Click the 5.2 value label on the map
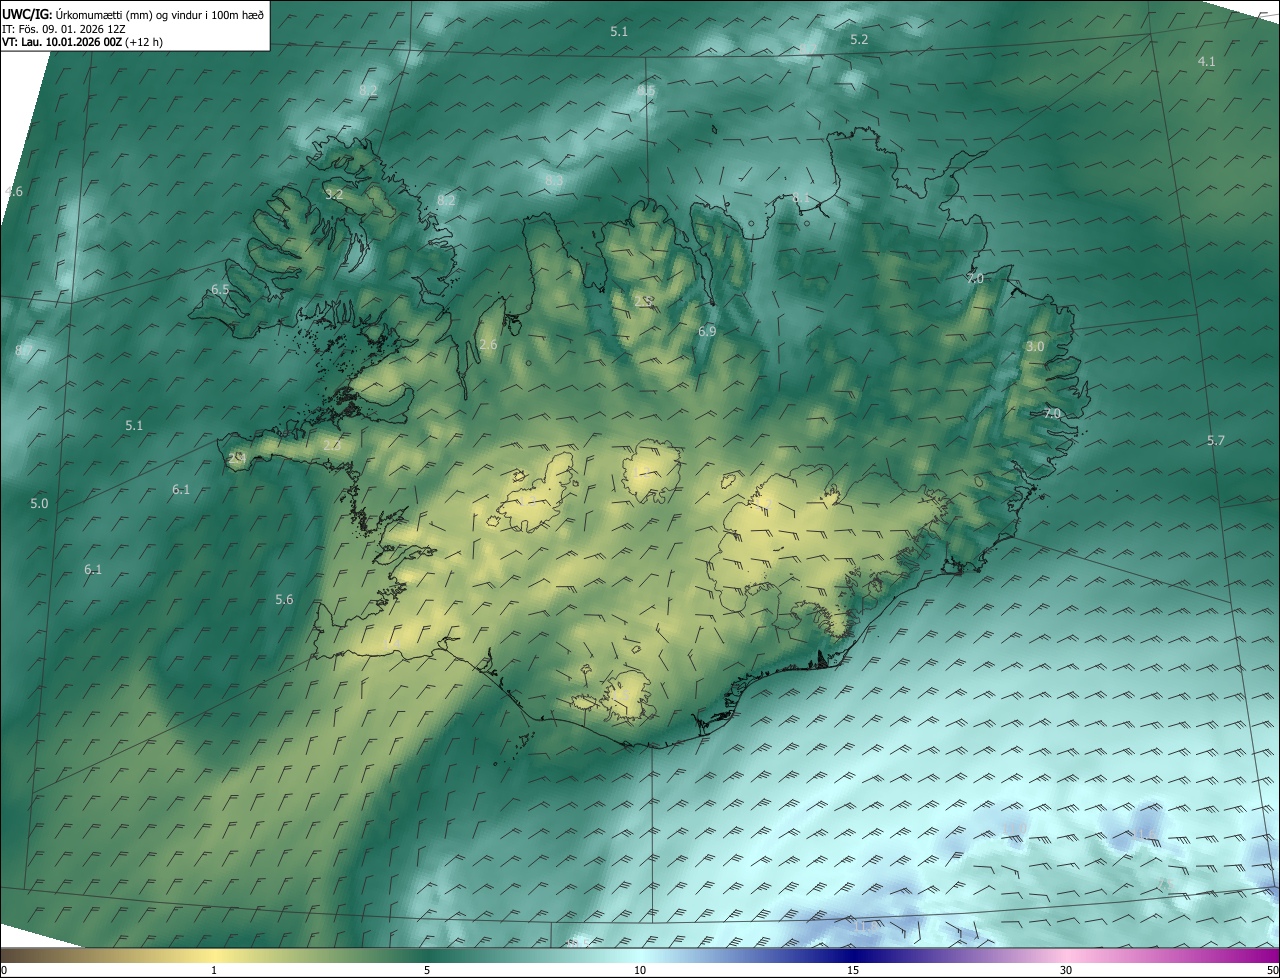 coord(859,39)
